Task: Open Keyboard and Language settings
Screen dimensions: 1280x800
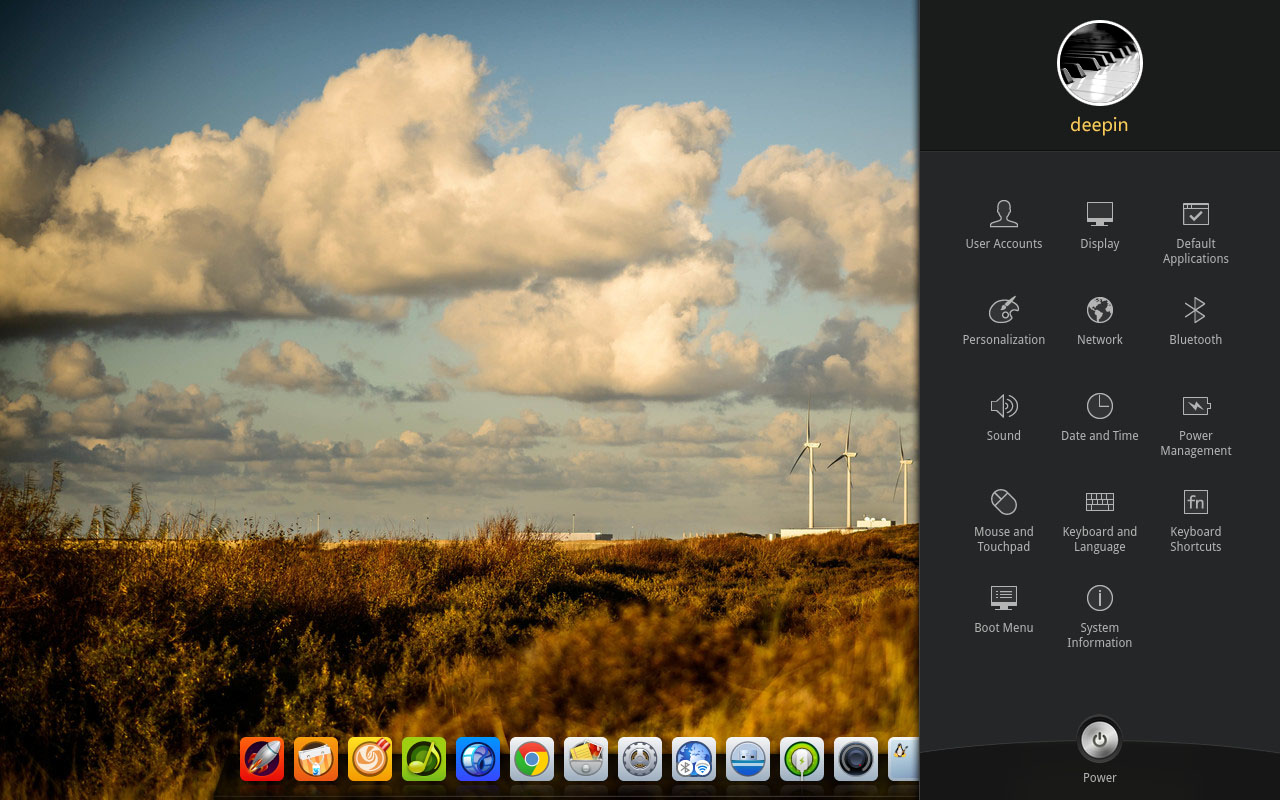Action: [x=1099, y=520]
